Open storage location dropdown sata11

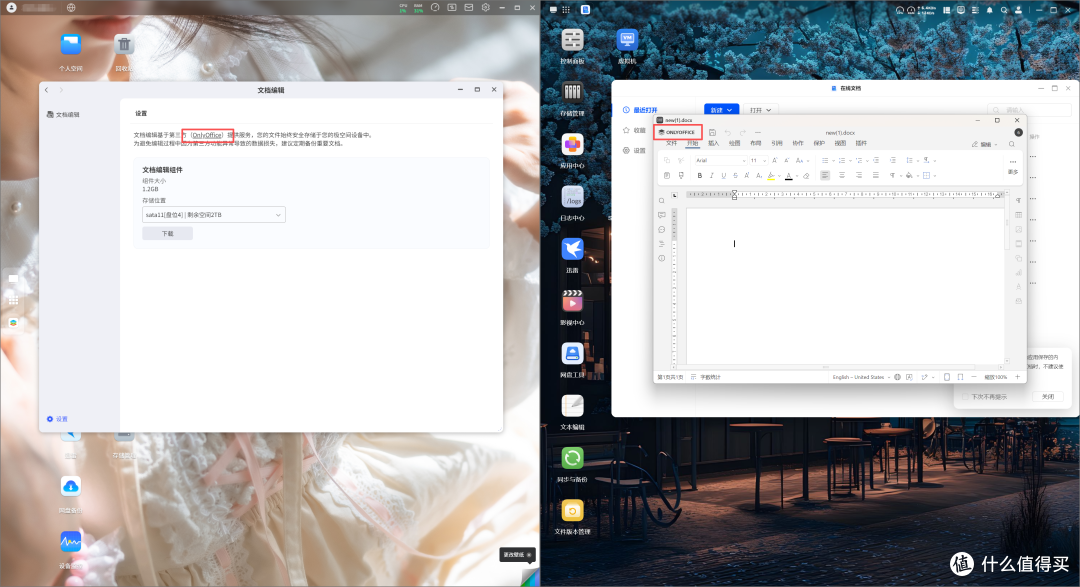click(214, 215)
